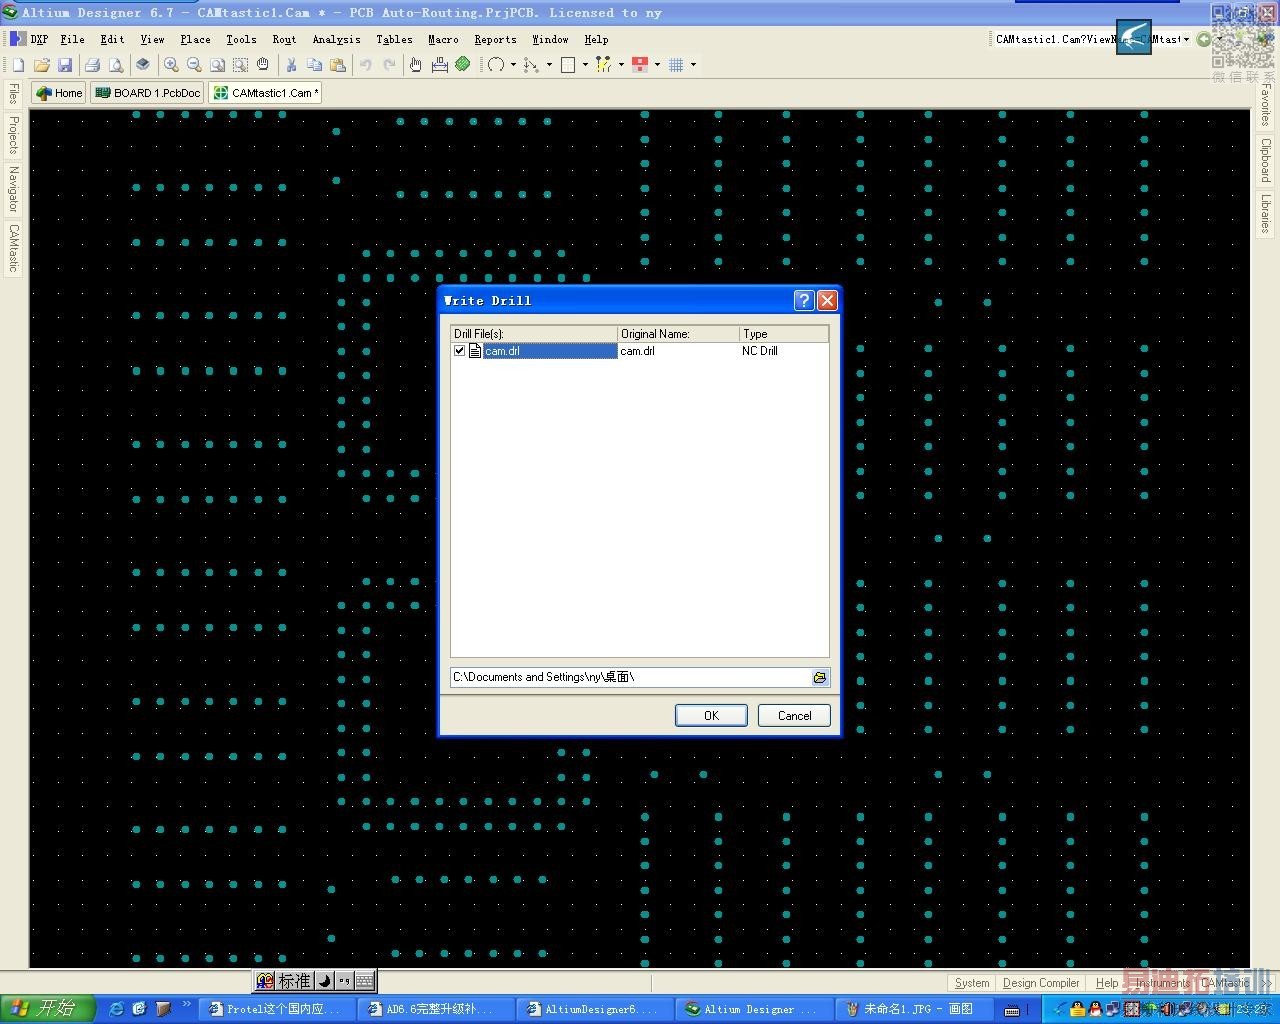1280x1024 pixels.
Task: Open the Navigator side panel tab
Action: [x=14, y=189]
